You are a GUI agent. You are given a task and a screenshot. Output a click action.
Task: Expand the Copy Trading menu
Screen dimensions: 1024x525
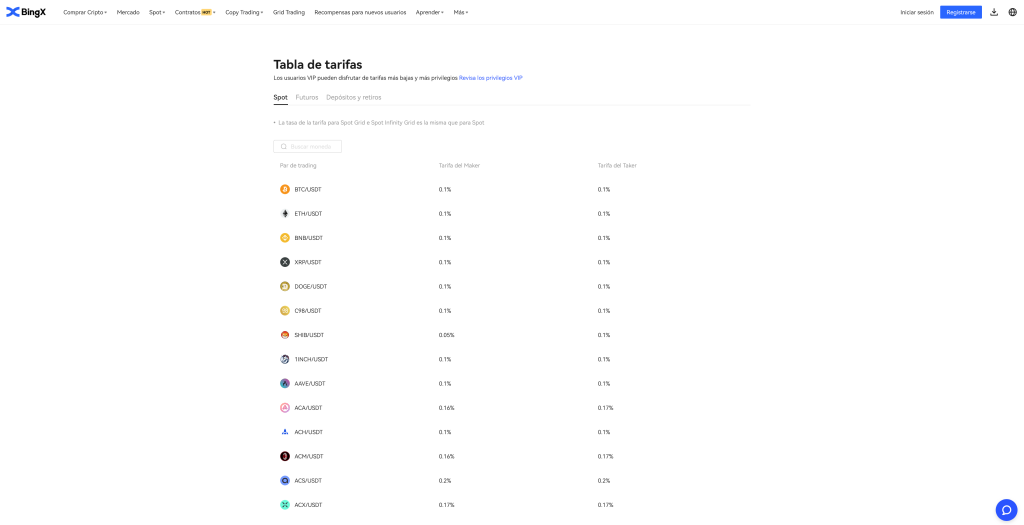click(244, 12)
